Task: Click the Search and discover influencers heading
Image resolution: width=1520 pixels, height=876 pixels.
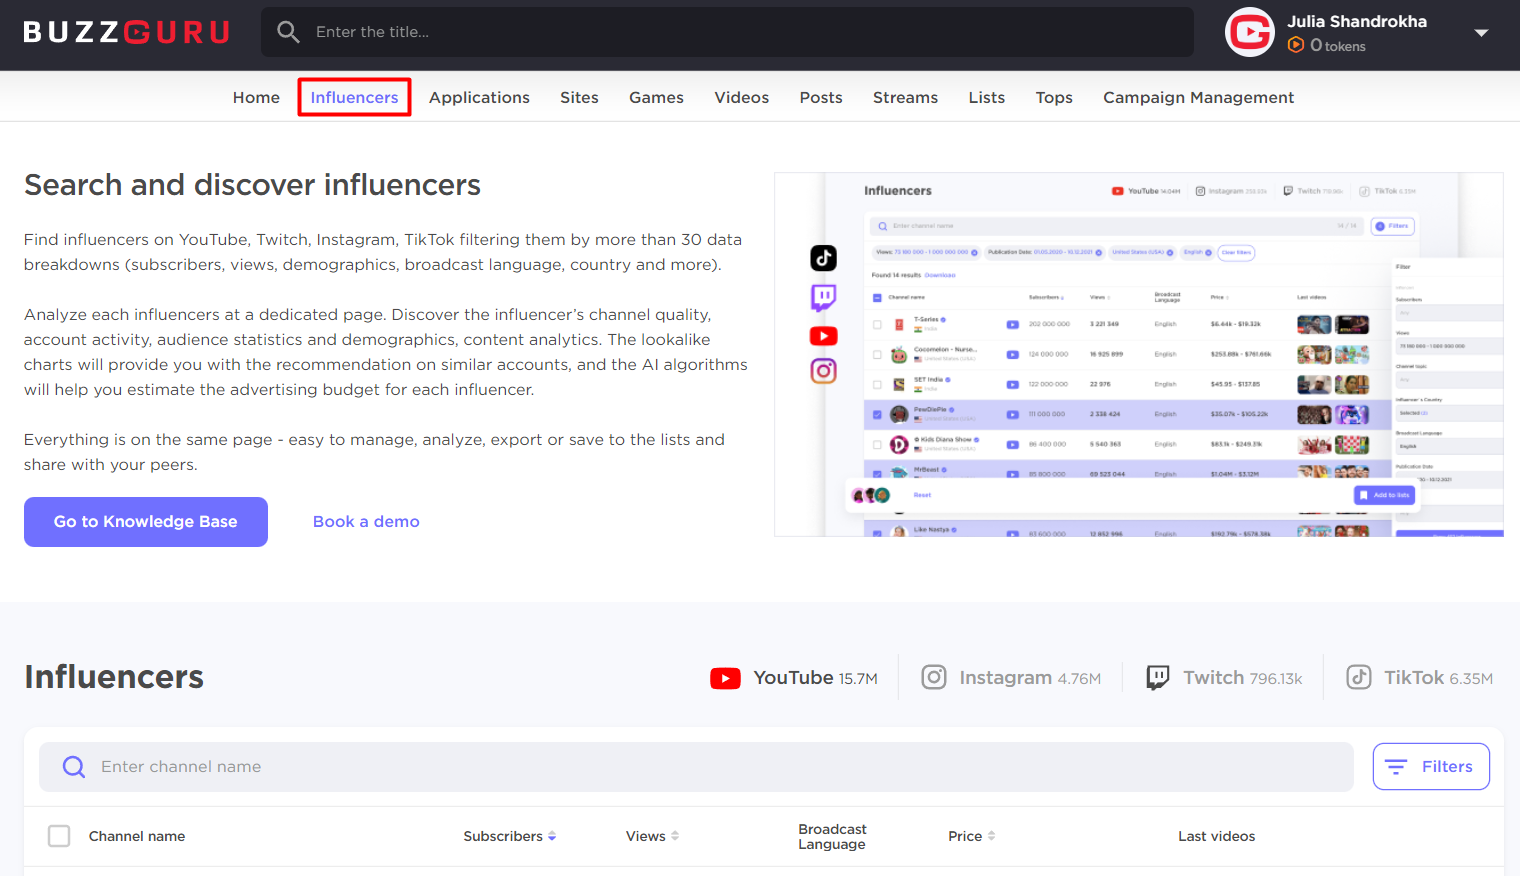Action: click(252, 185)
